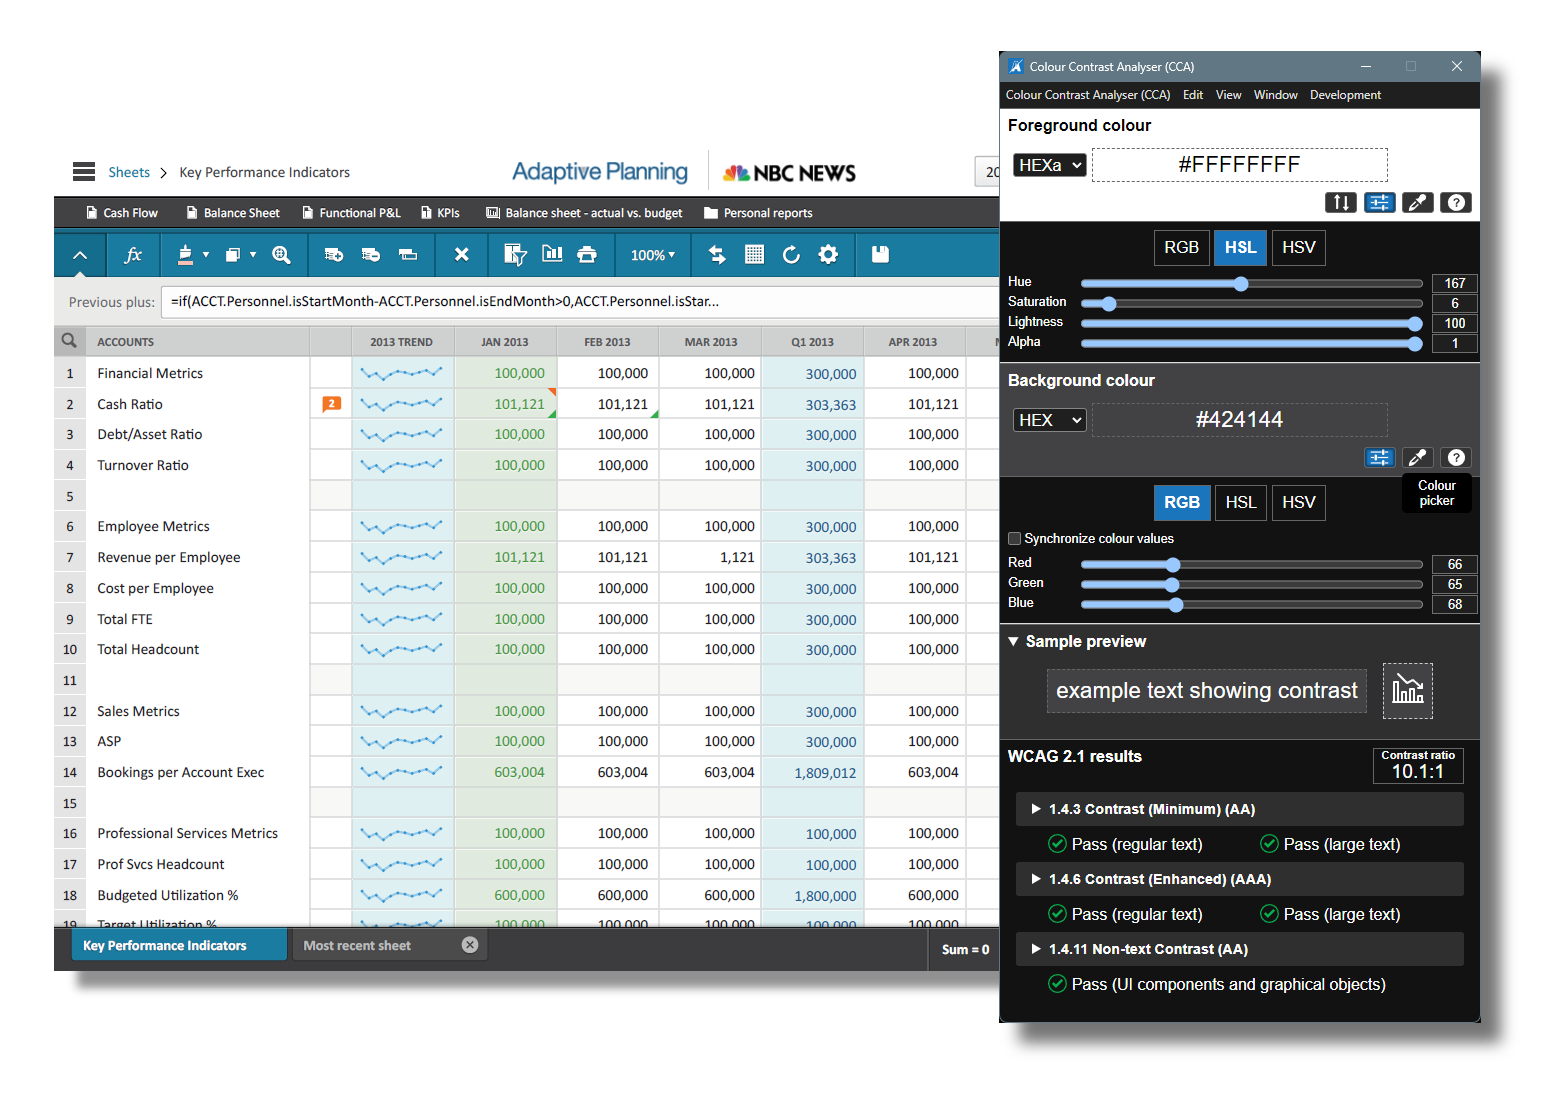Click the Sheets breadcrumb link
The width and height of the screenshot is (1549, 1098).
[x=129, y=172]
